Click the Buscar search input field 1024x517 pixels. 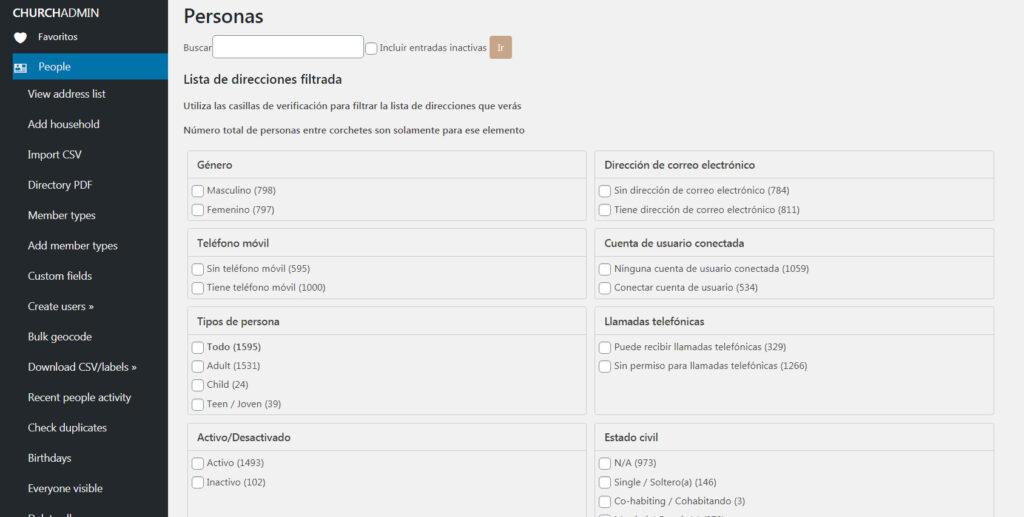click(x=288, y=47)
